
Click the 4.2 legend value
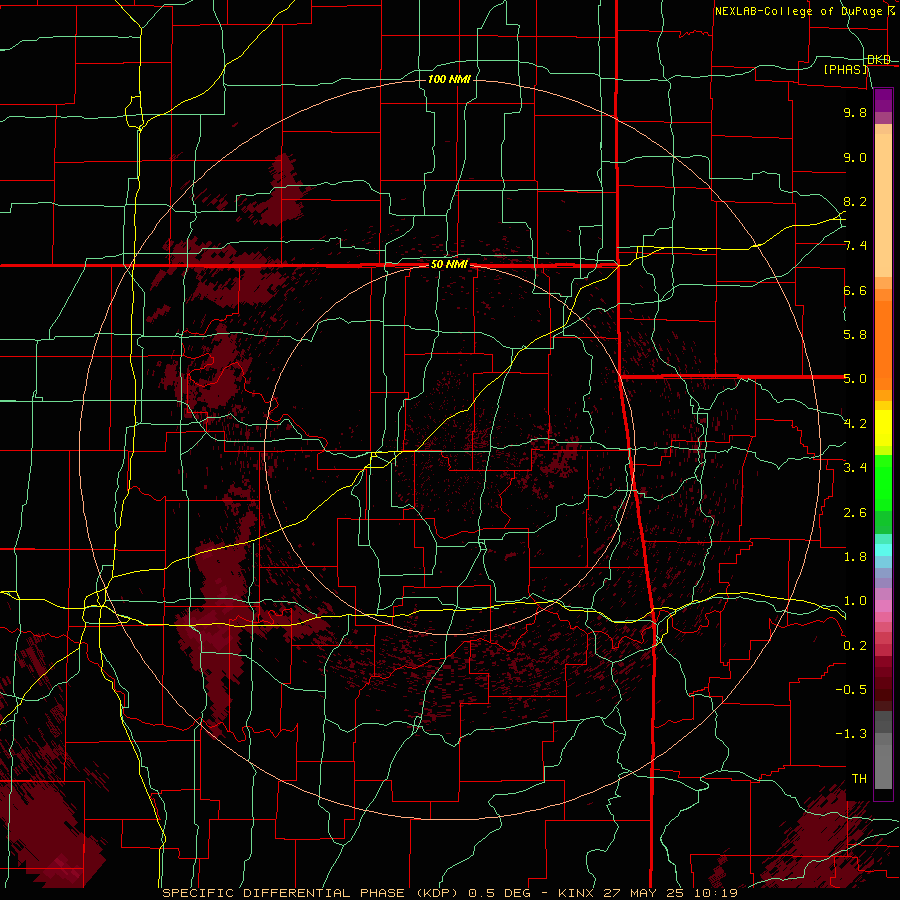[x=855, y=424]
